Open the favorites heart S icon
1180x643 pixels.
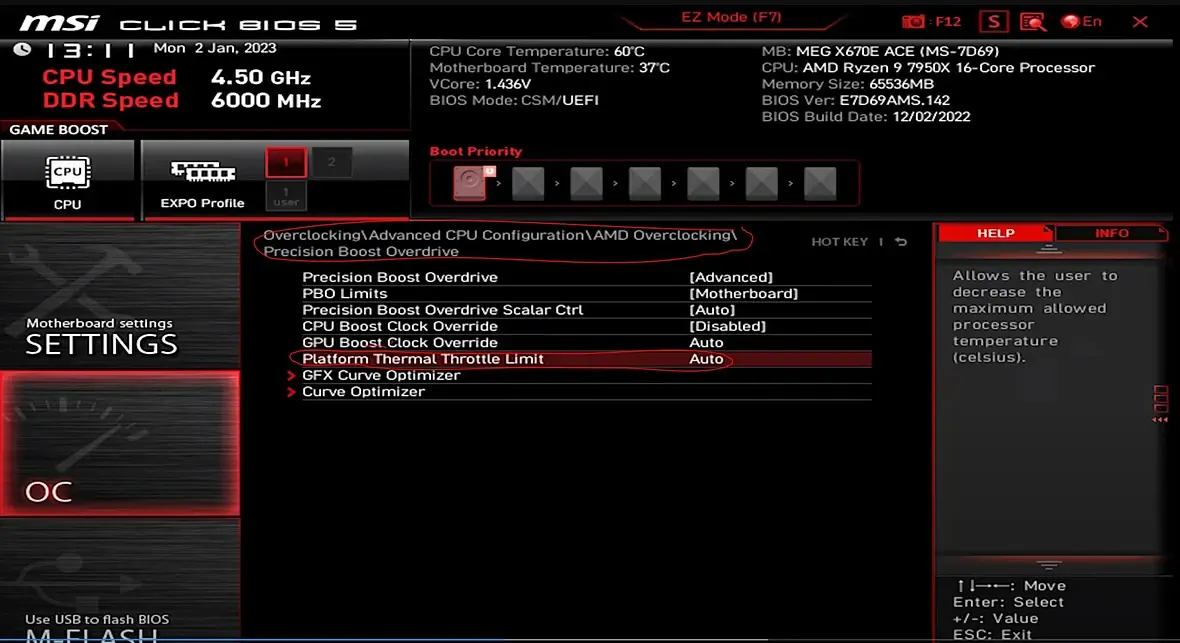point(993,21)
